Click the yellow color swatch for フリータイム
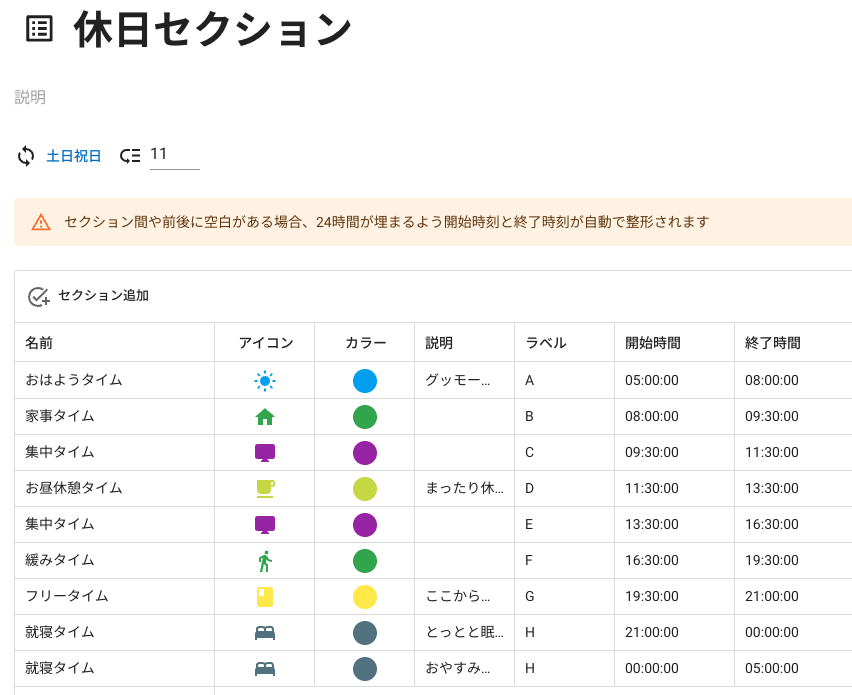The image size is (852, 695). [x=365, y=597]
